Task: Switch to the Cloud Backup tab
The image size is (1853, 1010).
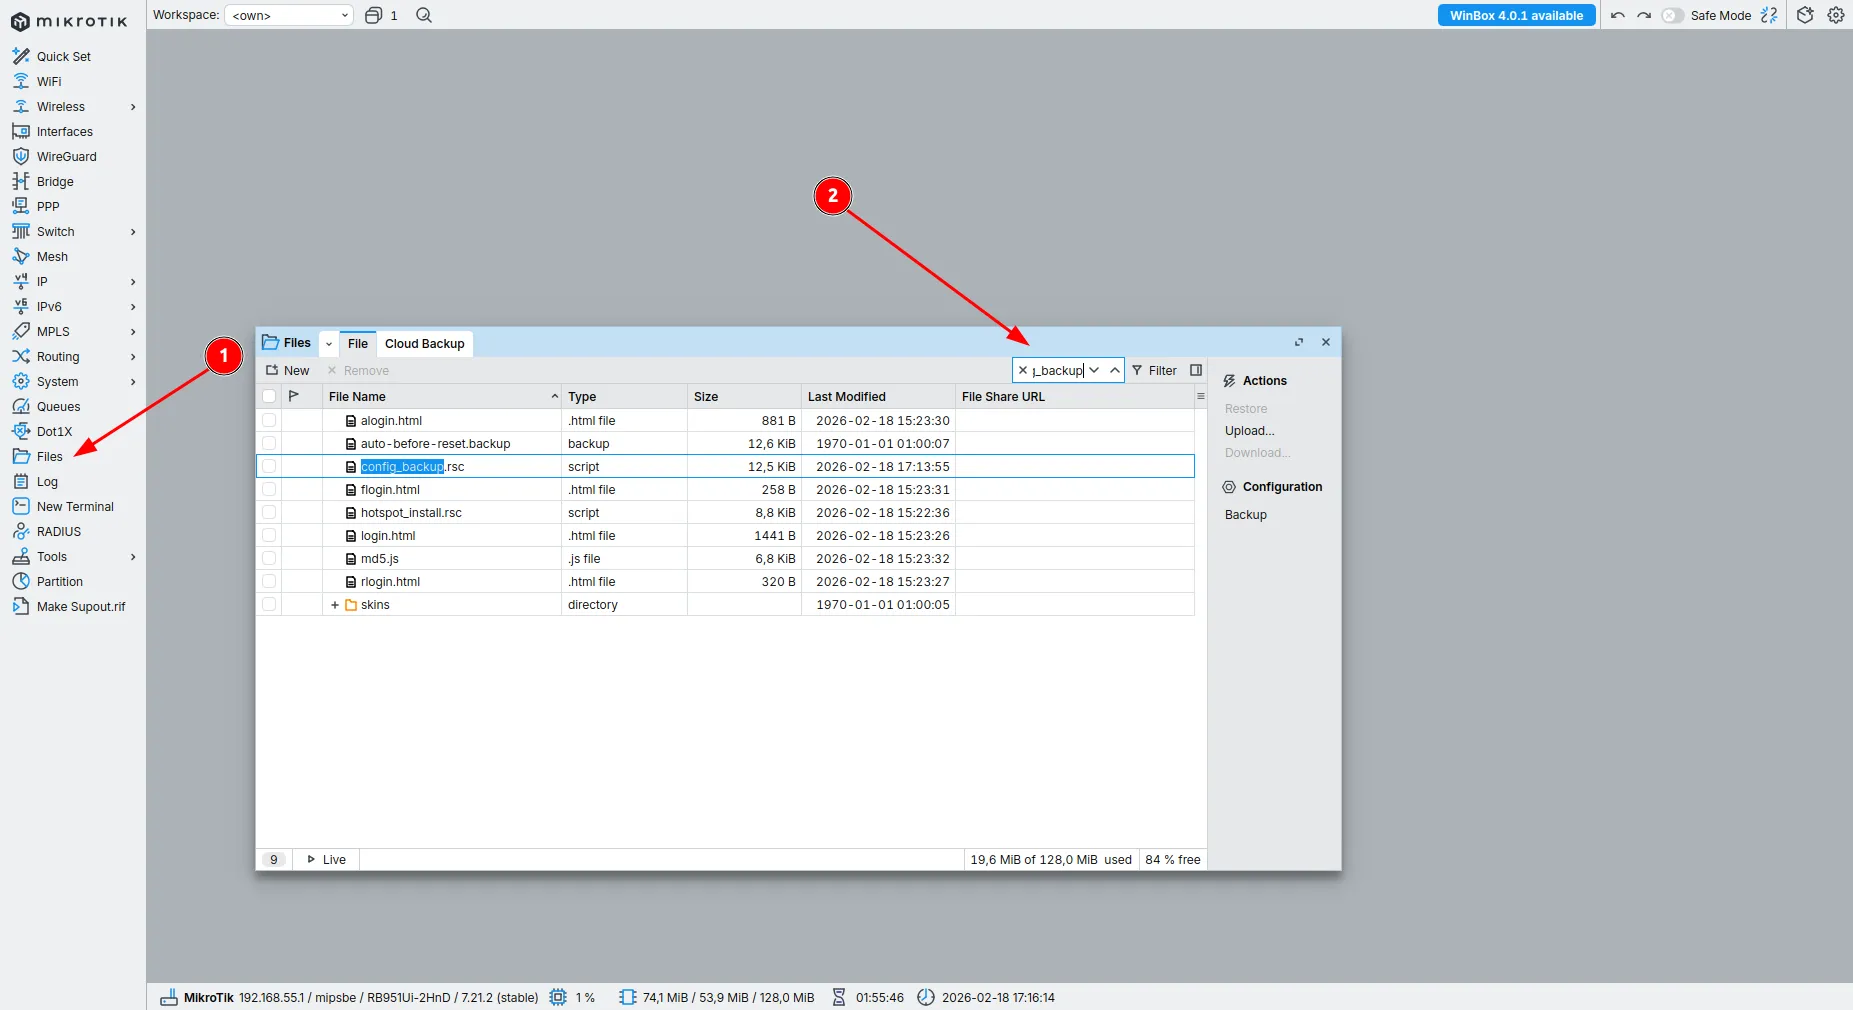Action: [x=424, y=343]
